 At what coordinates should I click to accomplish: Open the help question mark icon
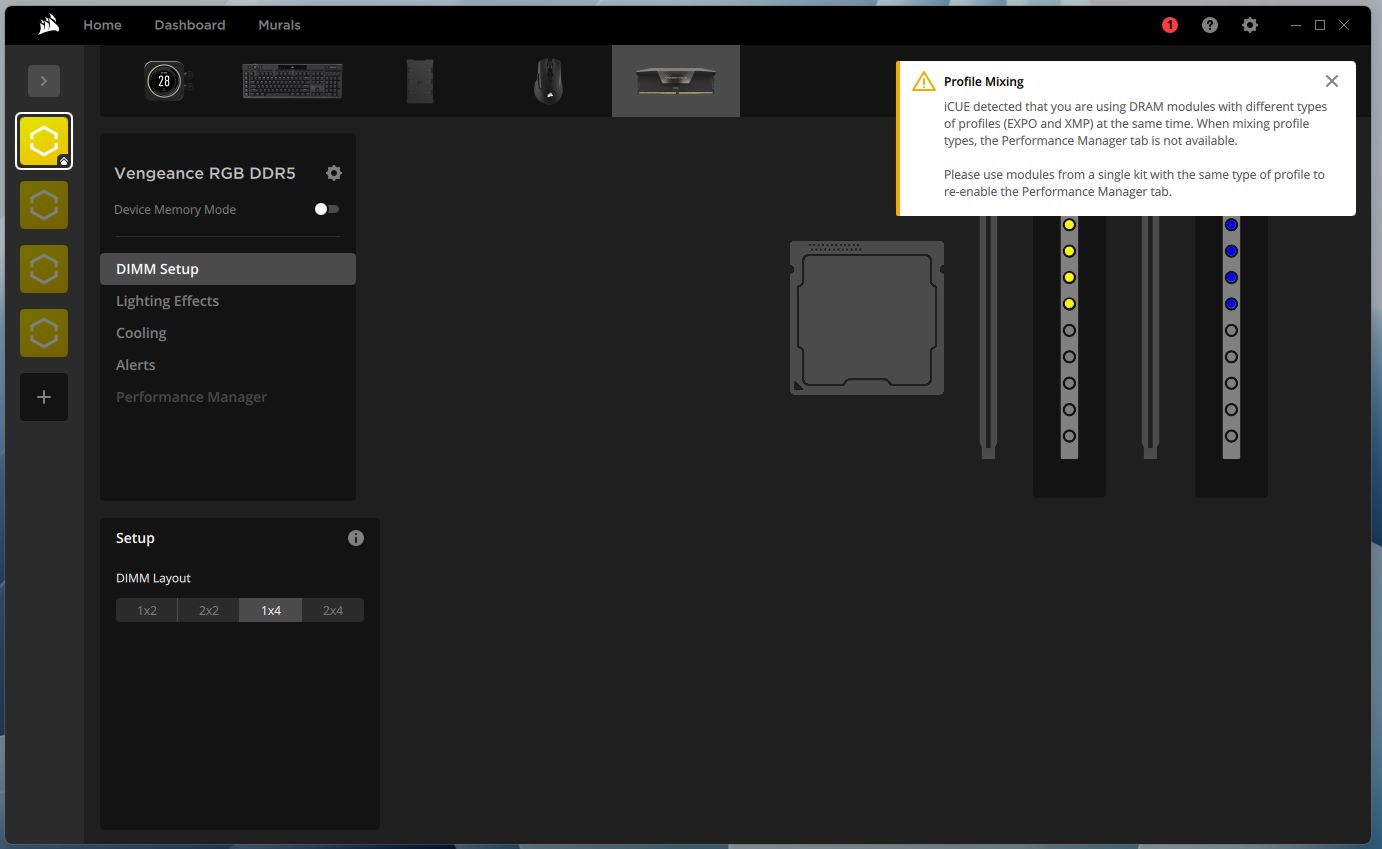pyautogui.click(x=1210, y=25)
